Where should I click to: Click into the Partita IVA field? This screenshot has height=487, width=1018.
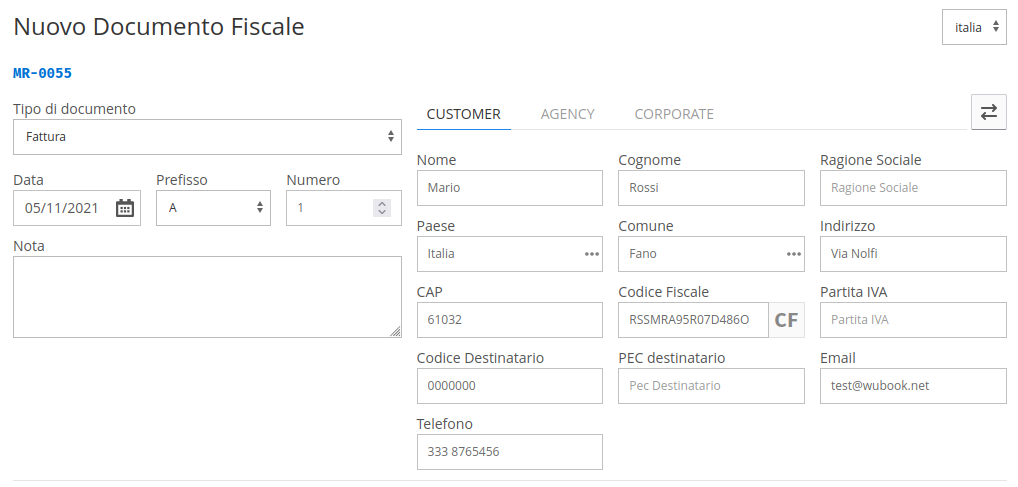pyautogui.click(x=913, y=320)
